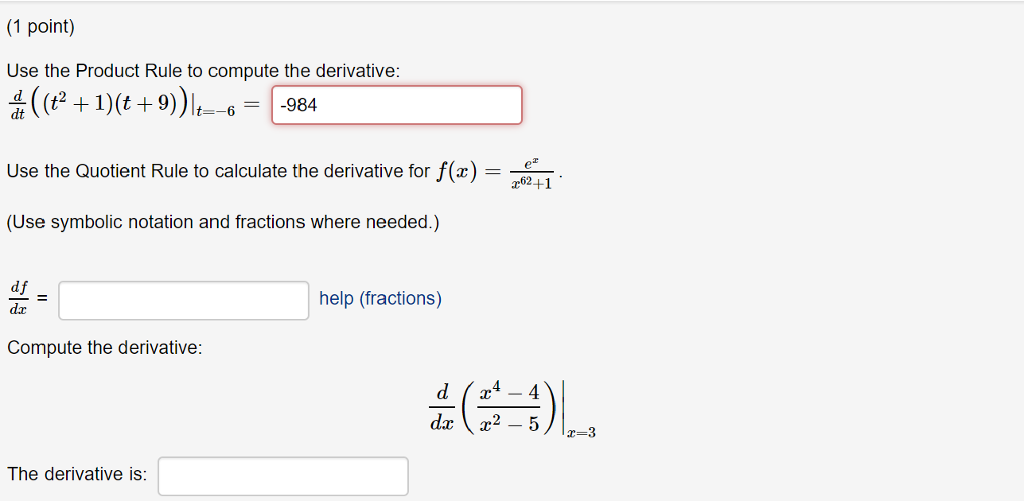Click the "Compute the derivative:" heading text
1024x501 pixels.
pyautogui.click(x=104, y=348)
